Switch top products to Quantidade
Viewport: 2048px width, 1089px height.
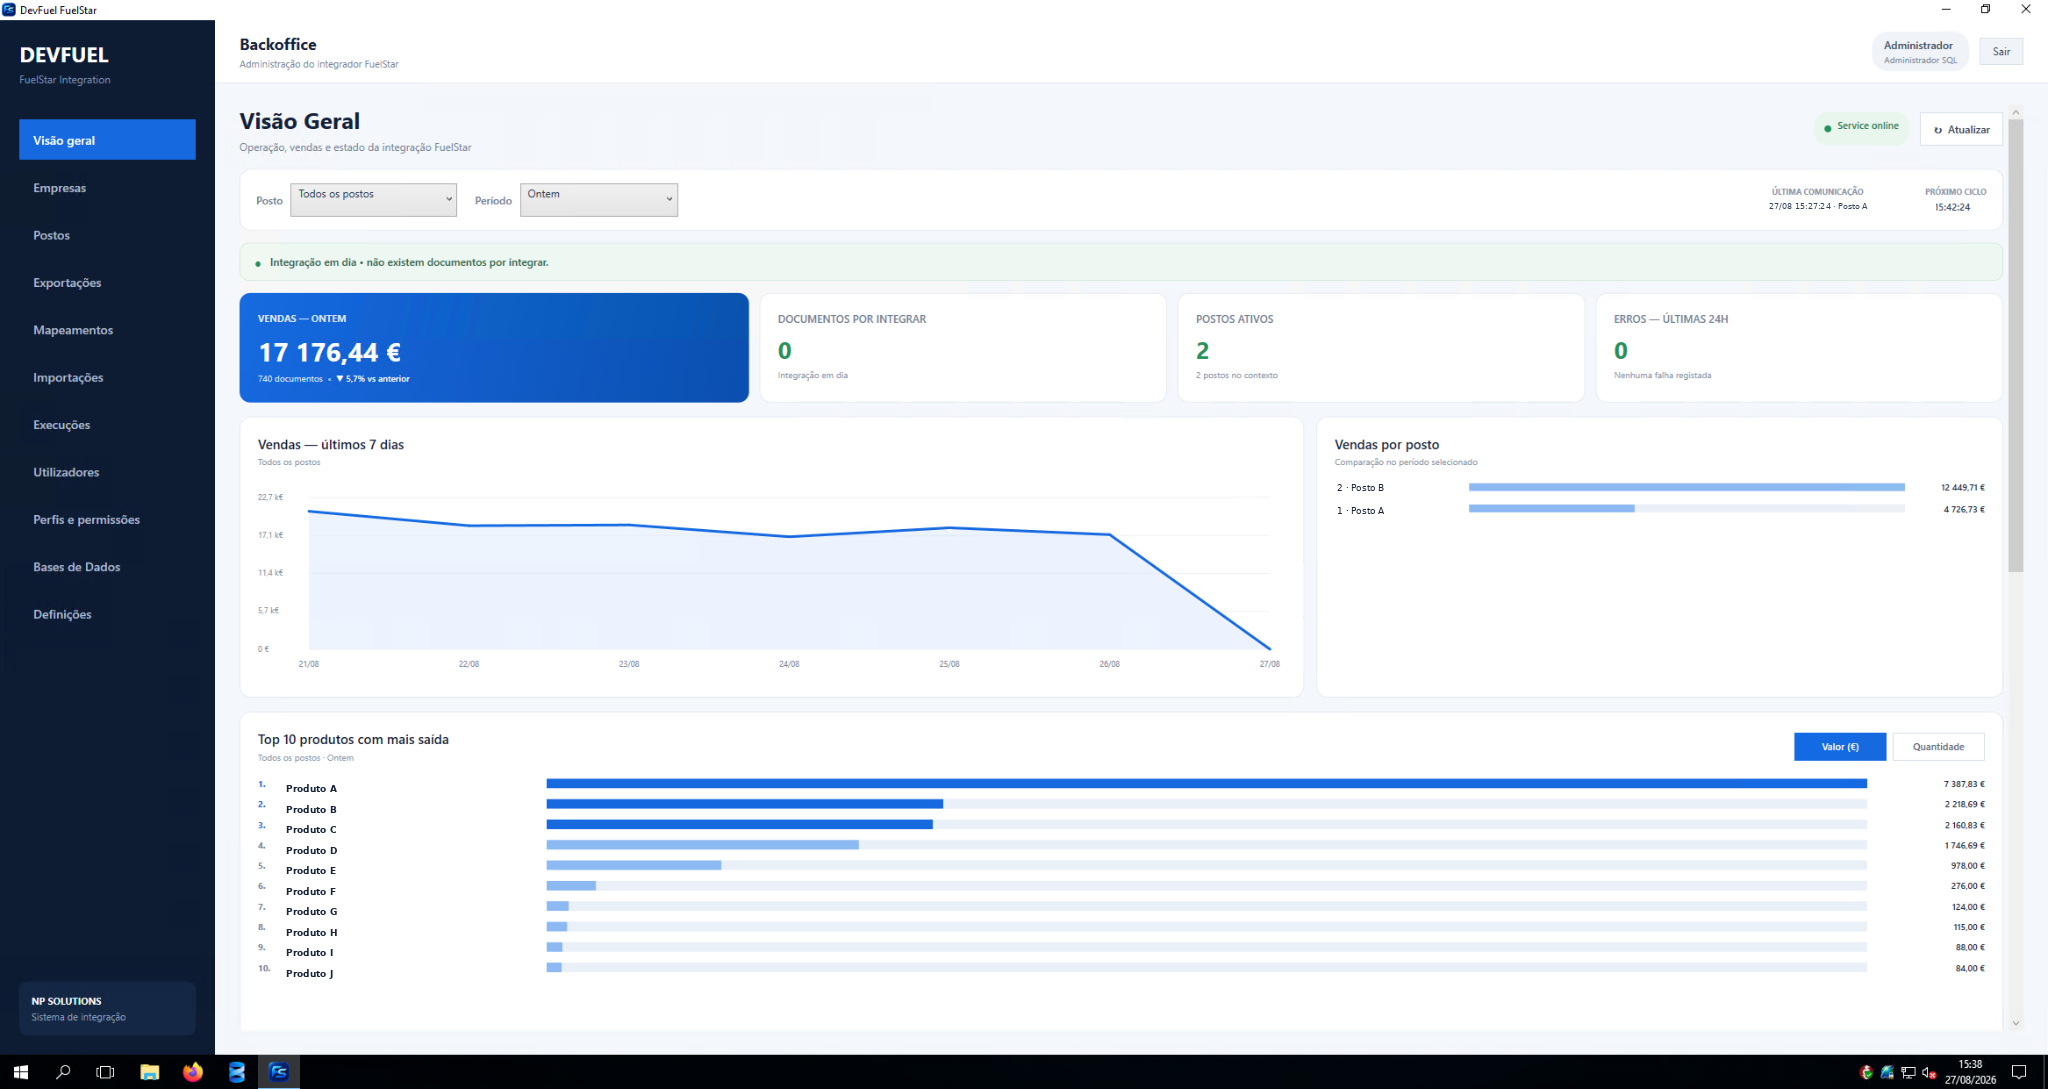[x=1938, y=747]
